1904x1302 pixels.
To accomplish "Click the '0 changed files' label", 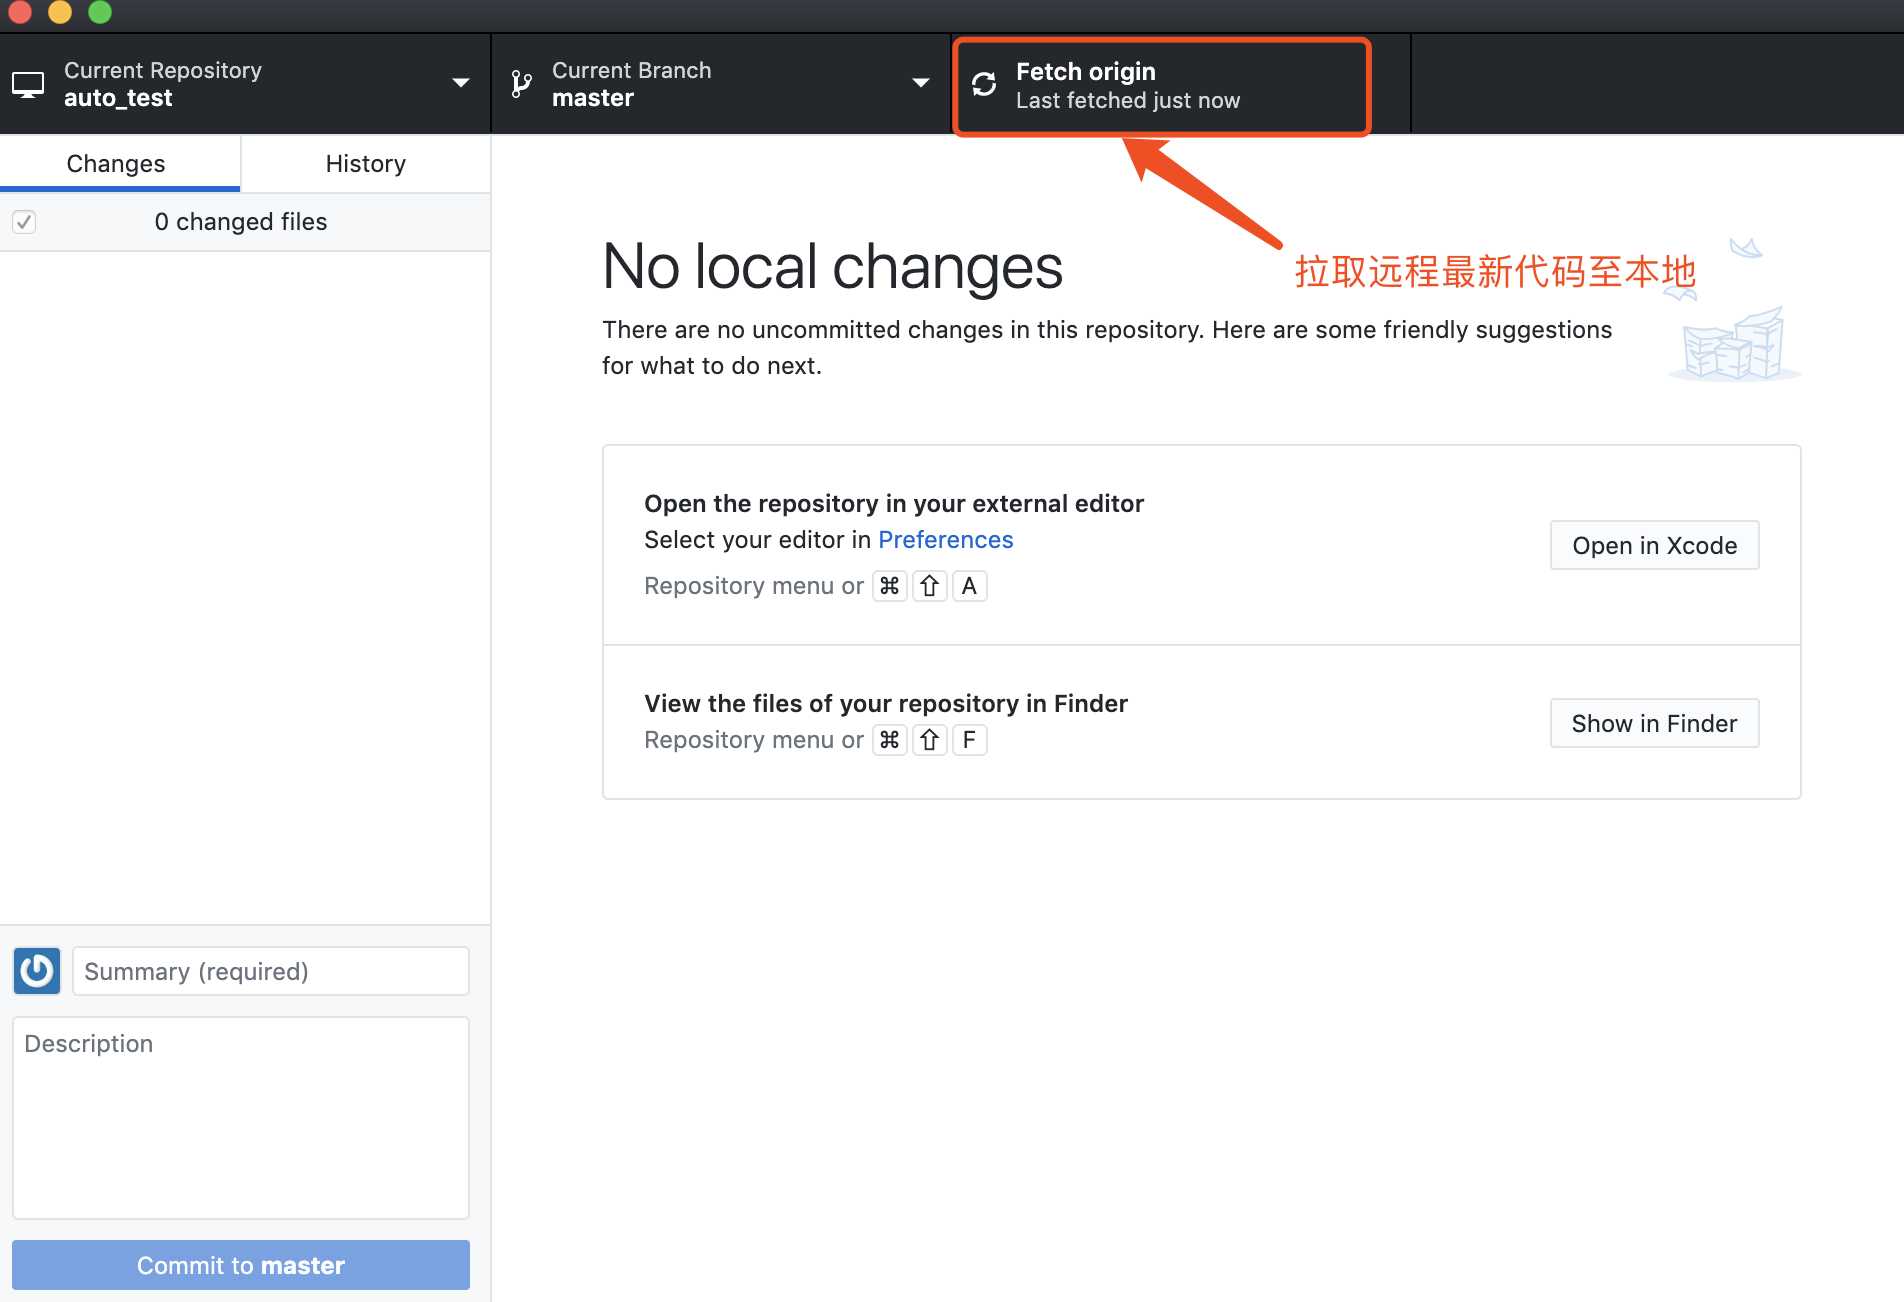I will [x=241, y=222].
